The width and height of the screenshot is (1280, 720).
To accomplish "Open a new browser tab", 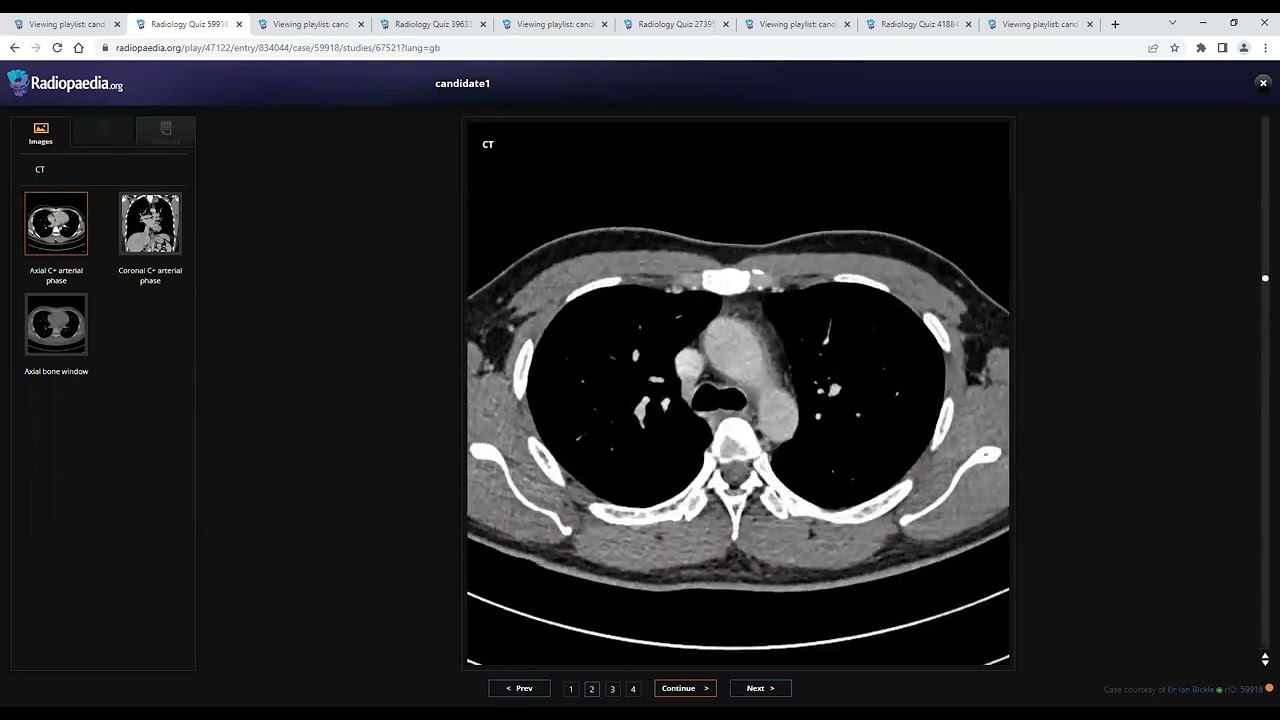I will click(1115, 24).
